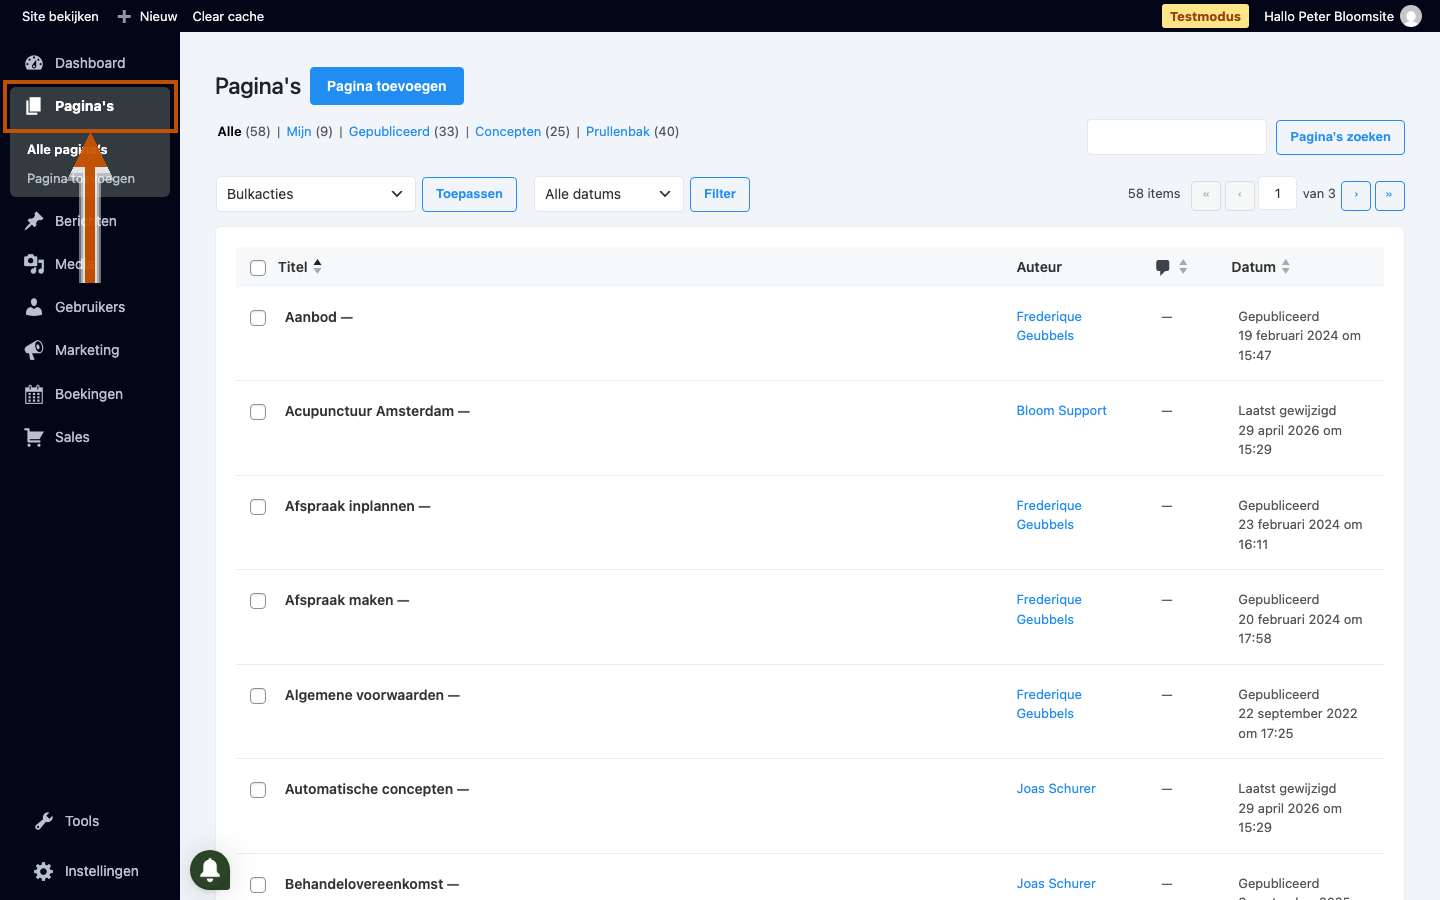Open the Tools wrench icon

point(44,821)
